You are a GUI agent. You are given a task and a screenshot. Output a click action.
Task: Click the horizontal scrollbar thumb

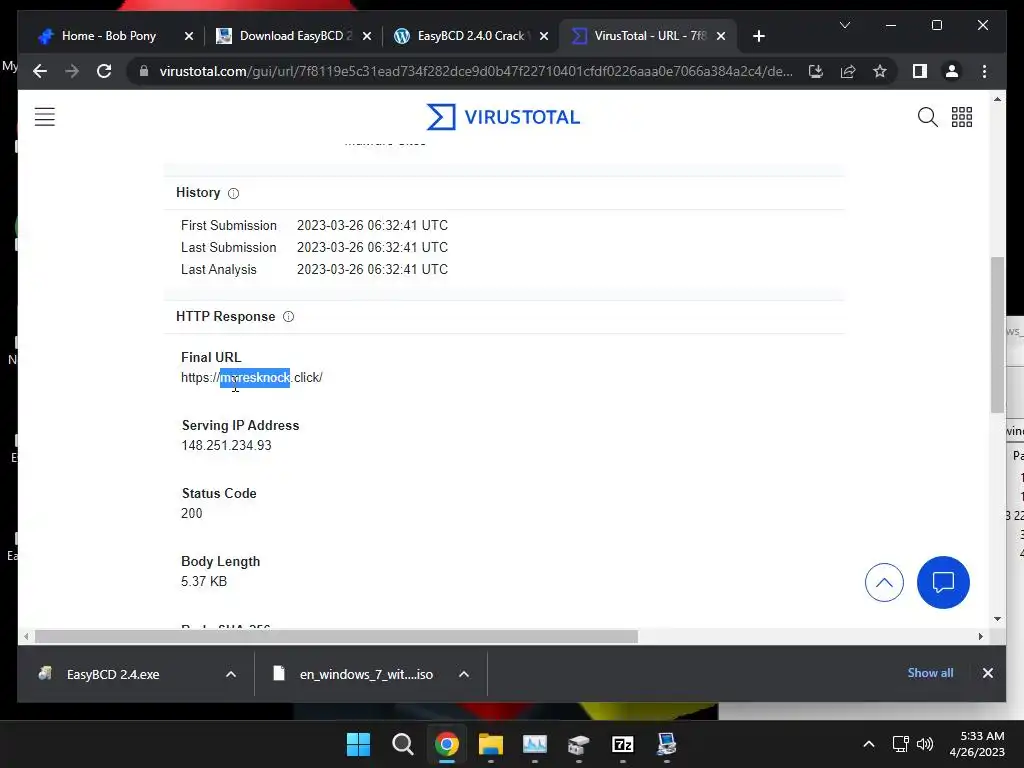coord(336,636)
